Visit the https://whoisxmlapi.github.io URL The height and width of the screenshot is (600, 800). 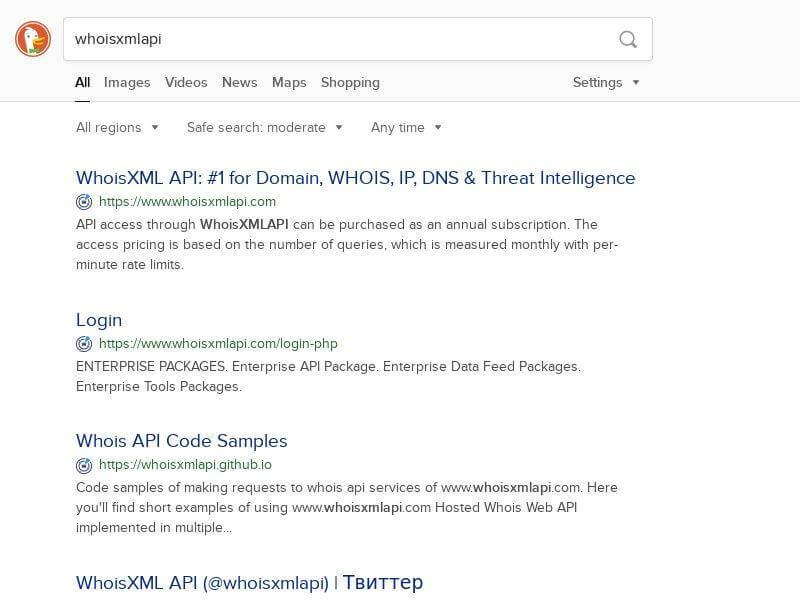pos(185,465)
